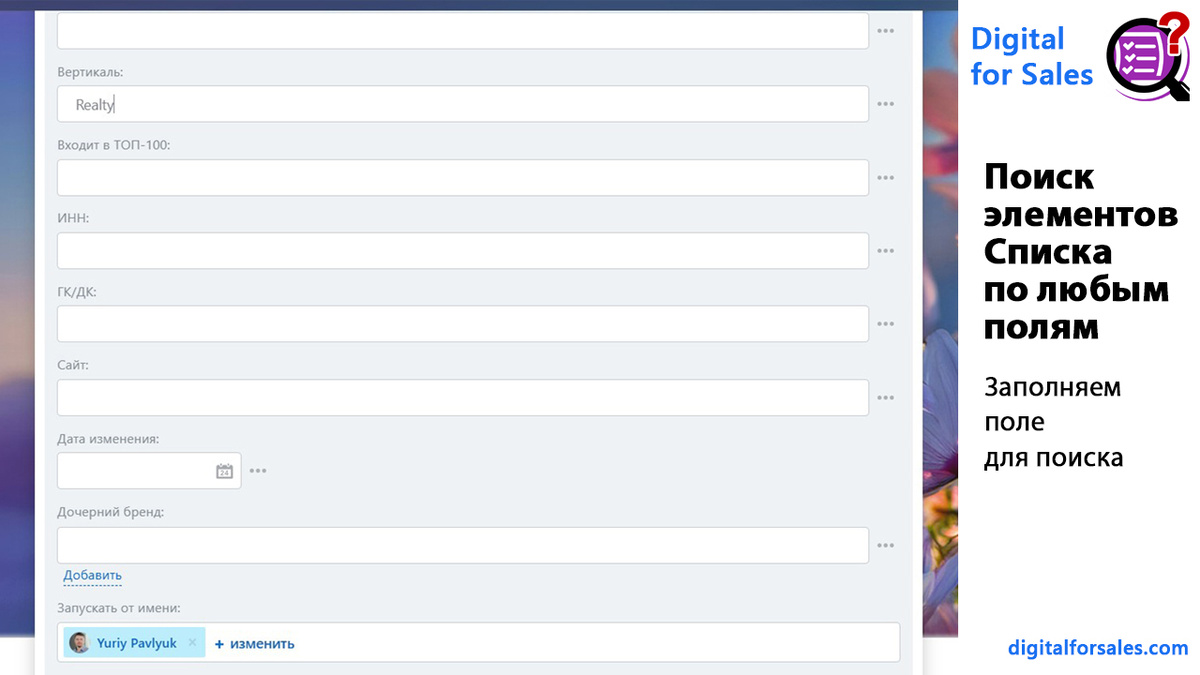Focus the Дата изменения date field
Viewport: 1200px width, 675px height.
pyautogui.click(x=149, y=471)
